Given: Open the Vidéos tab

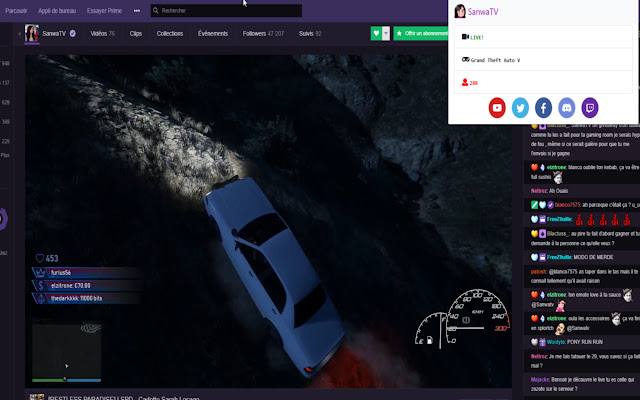Looking at the screenshot, I should pyautogui.click(x=102, y=33).
